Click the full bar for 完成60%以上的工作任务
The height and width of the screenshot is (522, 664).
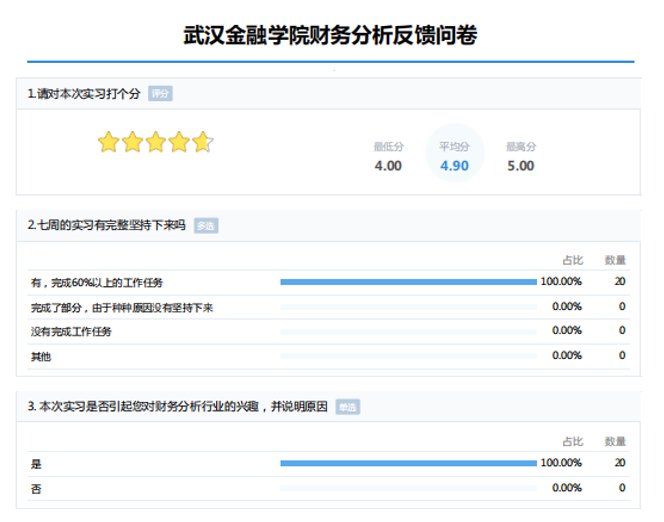pos(408,282)
